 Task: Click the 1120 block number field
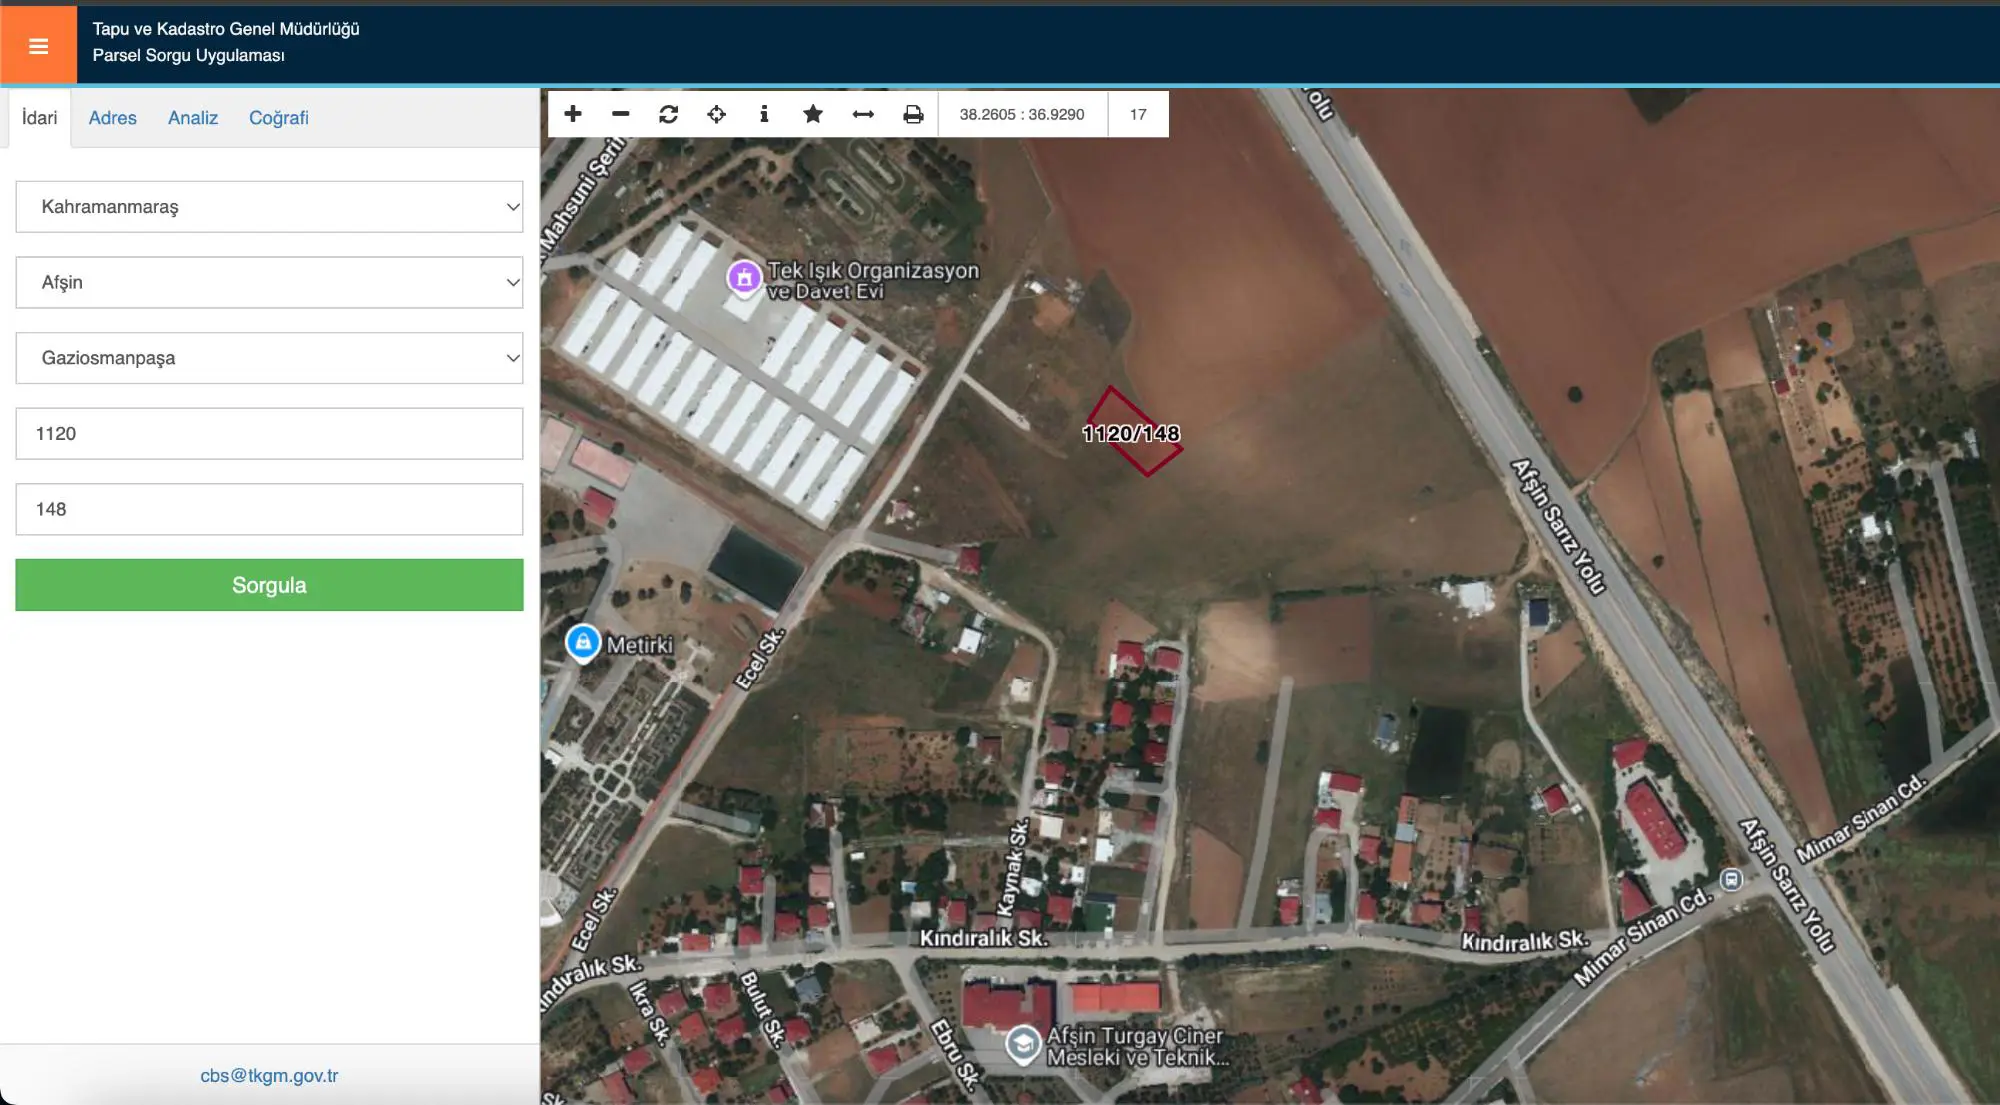(x=269, y=434)
